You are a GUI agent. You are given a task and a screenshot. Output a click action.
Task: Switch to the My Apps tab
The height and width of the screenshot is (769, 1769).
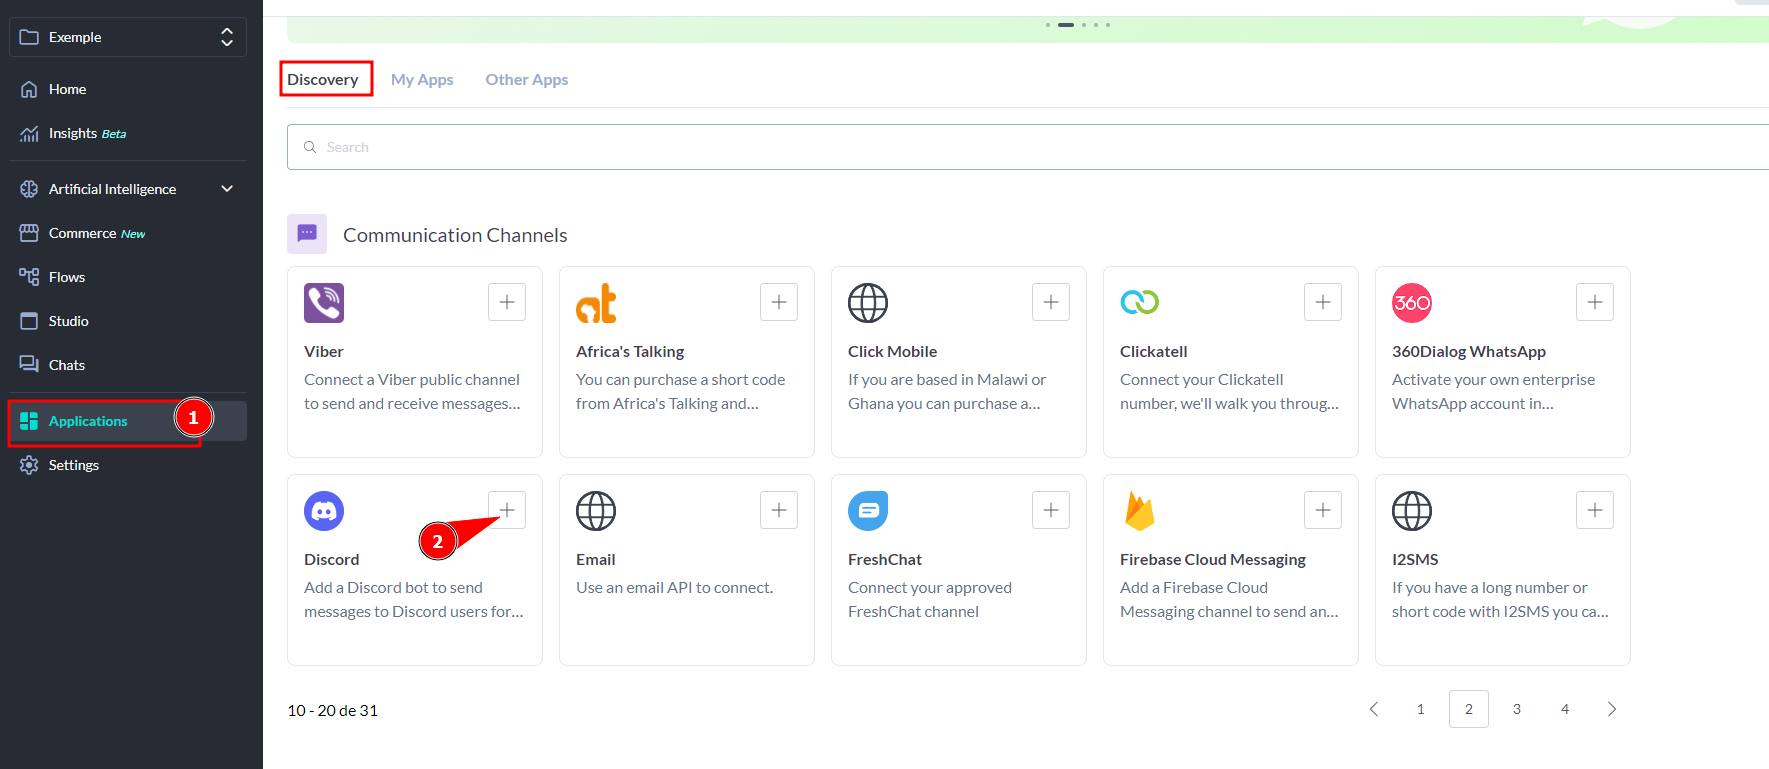tap(422, 80)
